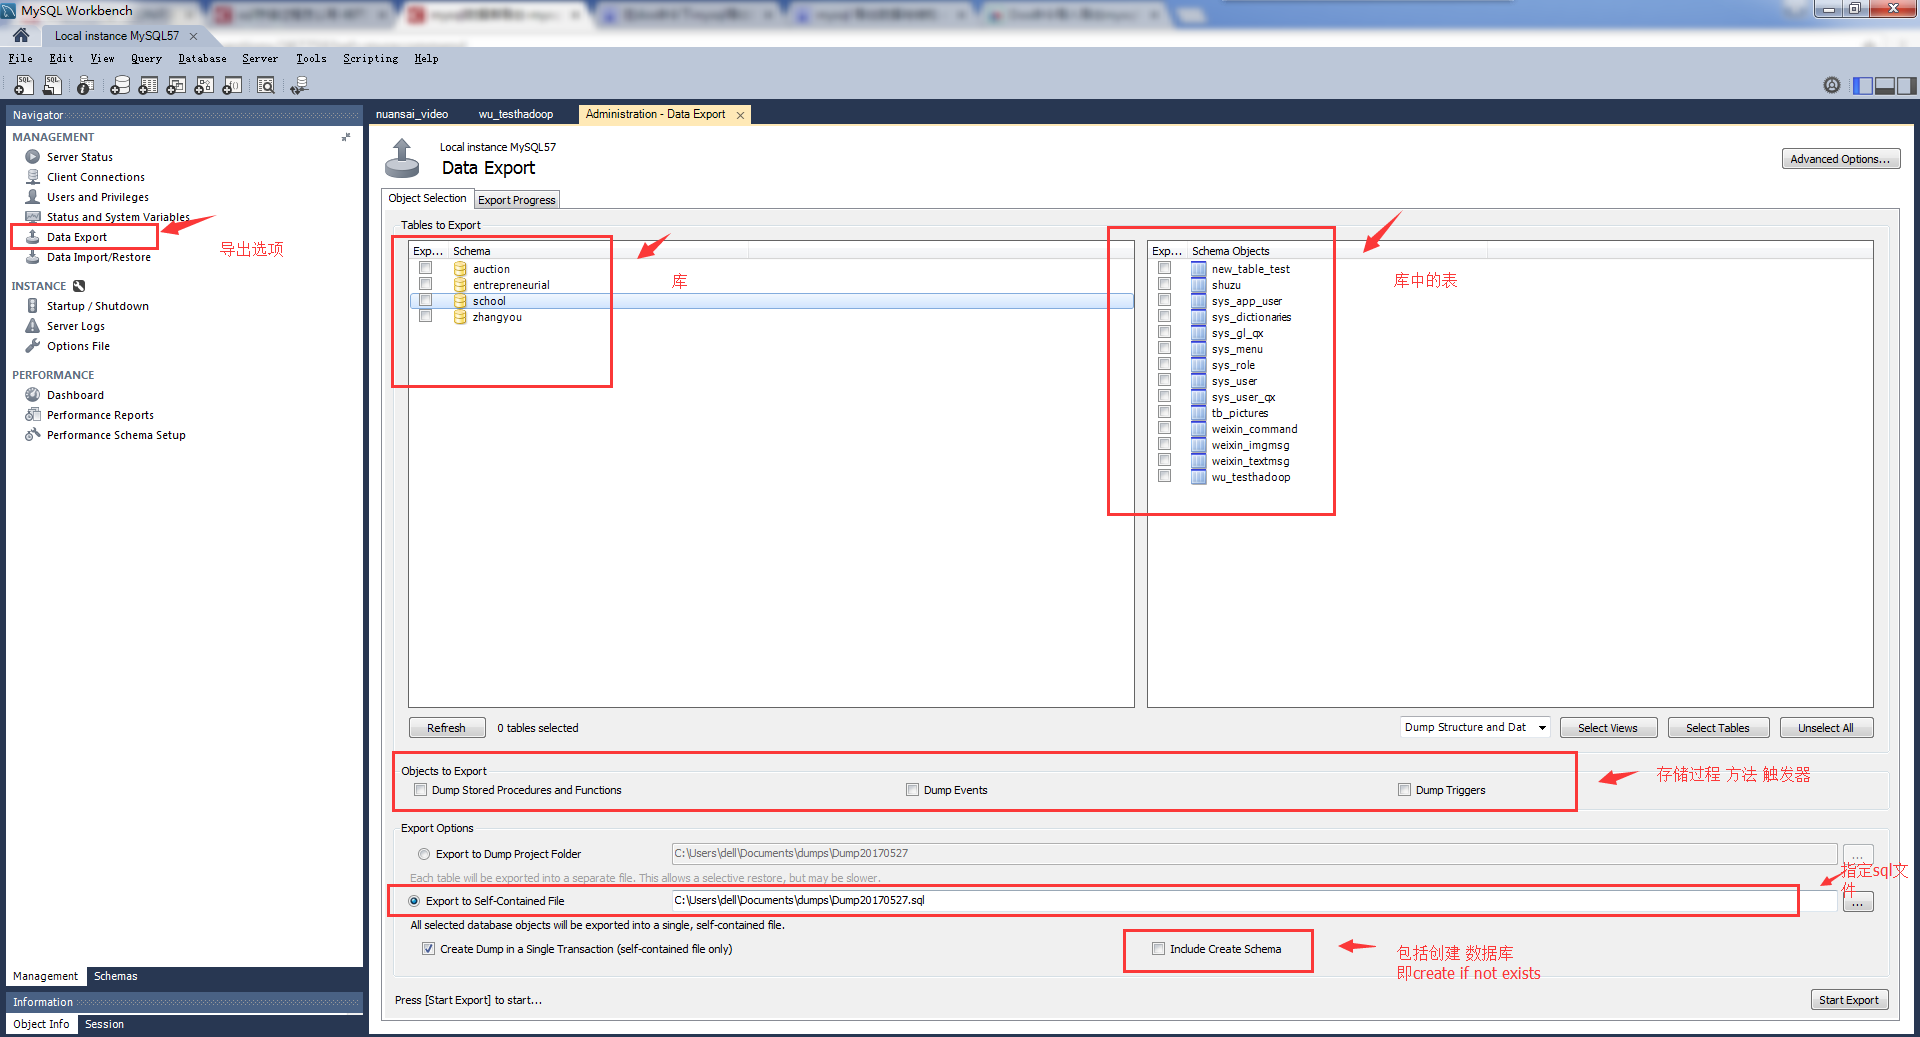Collapse the Management section with corner icon
This screenshot has width=1920, height=1037.
coord(346,137)
